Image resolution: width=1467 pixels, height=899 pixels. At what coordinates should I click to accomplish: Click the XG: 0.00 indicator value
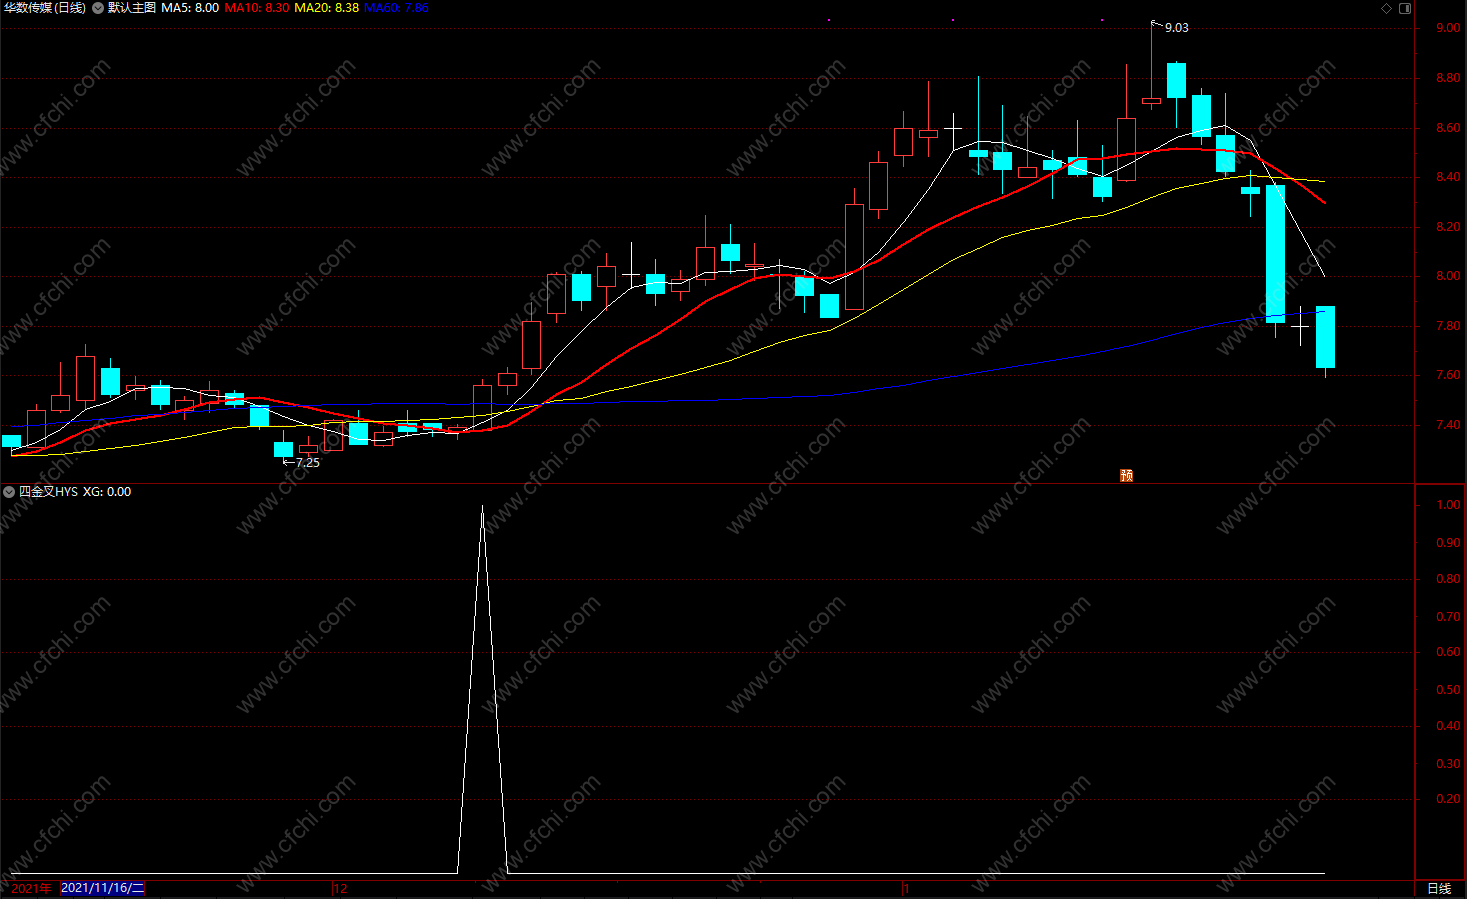click(x=107, y=492)
